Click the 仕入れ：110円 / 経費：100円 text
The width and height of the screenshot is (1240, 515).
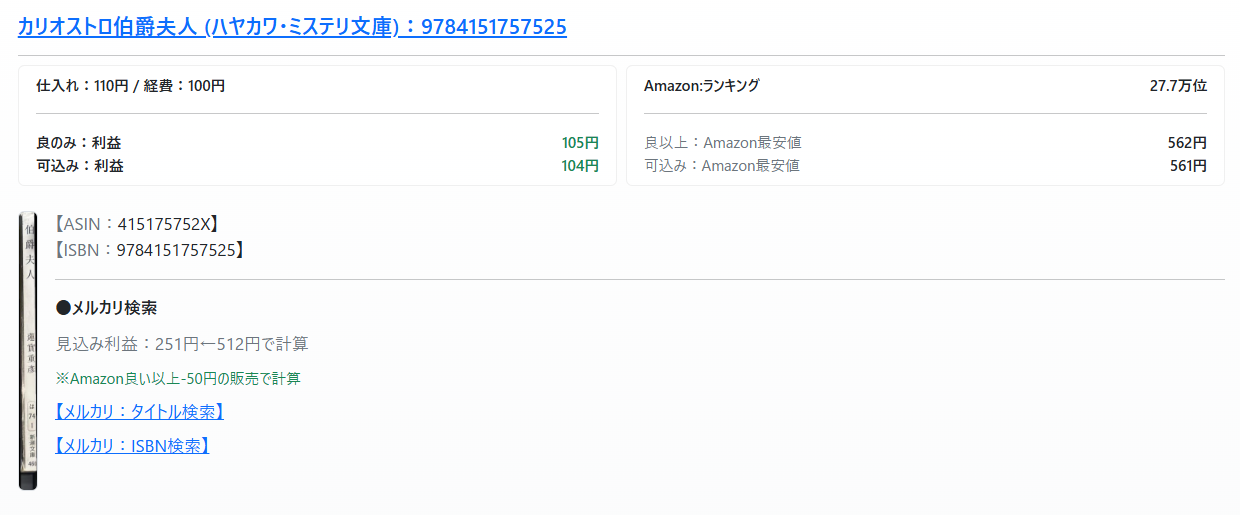(x=130, y=86)
